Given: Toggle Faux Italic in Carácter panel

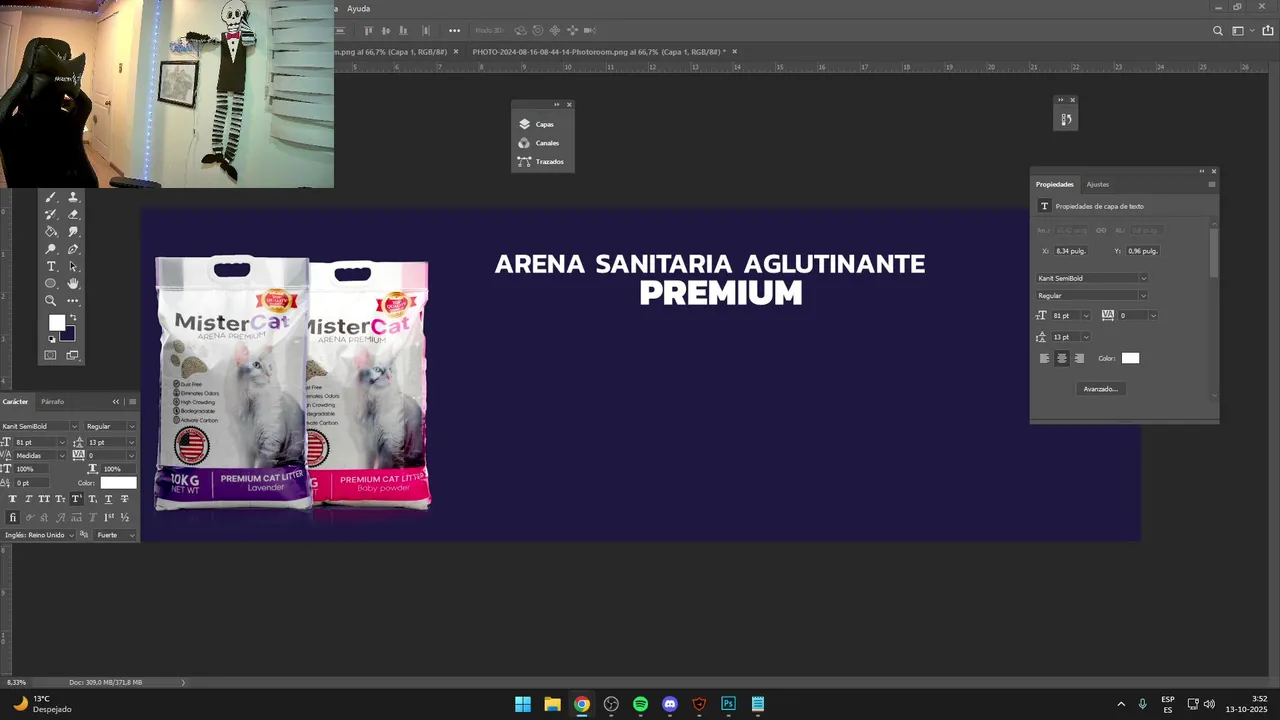Looking at the screenshot, I should coord(28,499).
